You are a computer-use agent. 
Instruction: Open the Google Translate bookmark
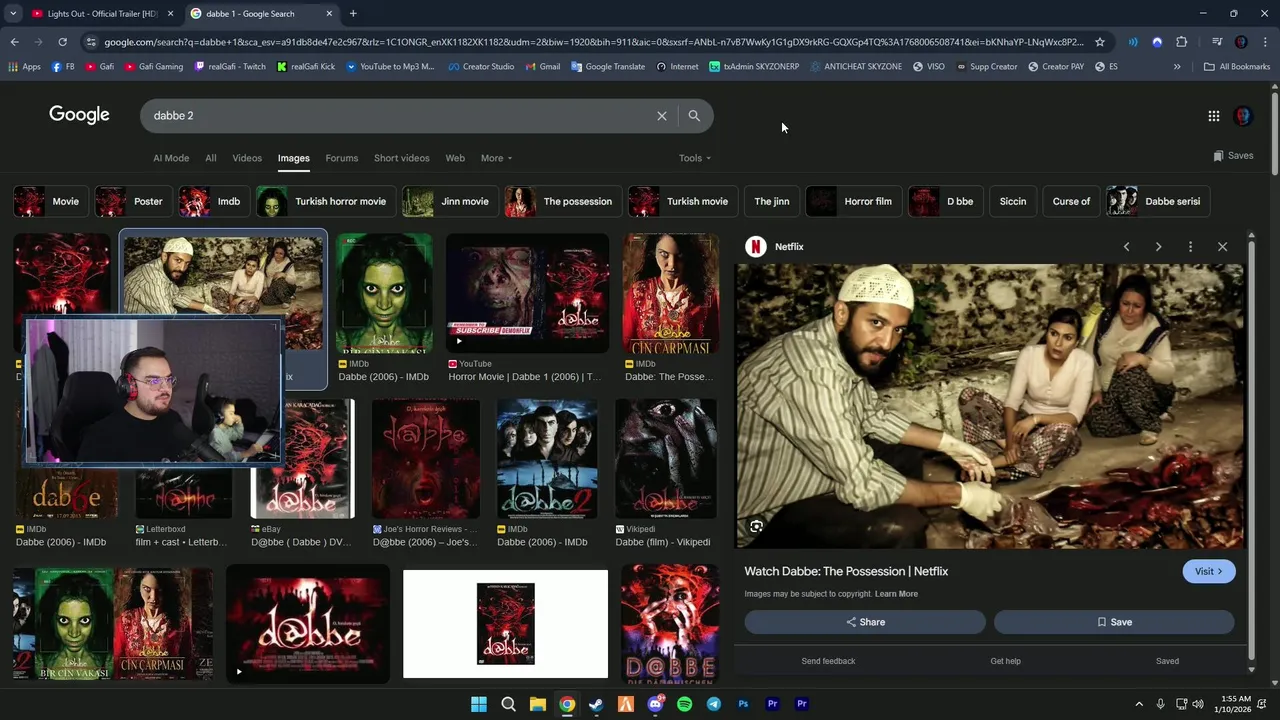pos(607,67)
